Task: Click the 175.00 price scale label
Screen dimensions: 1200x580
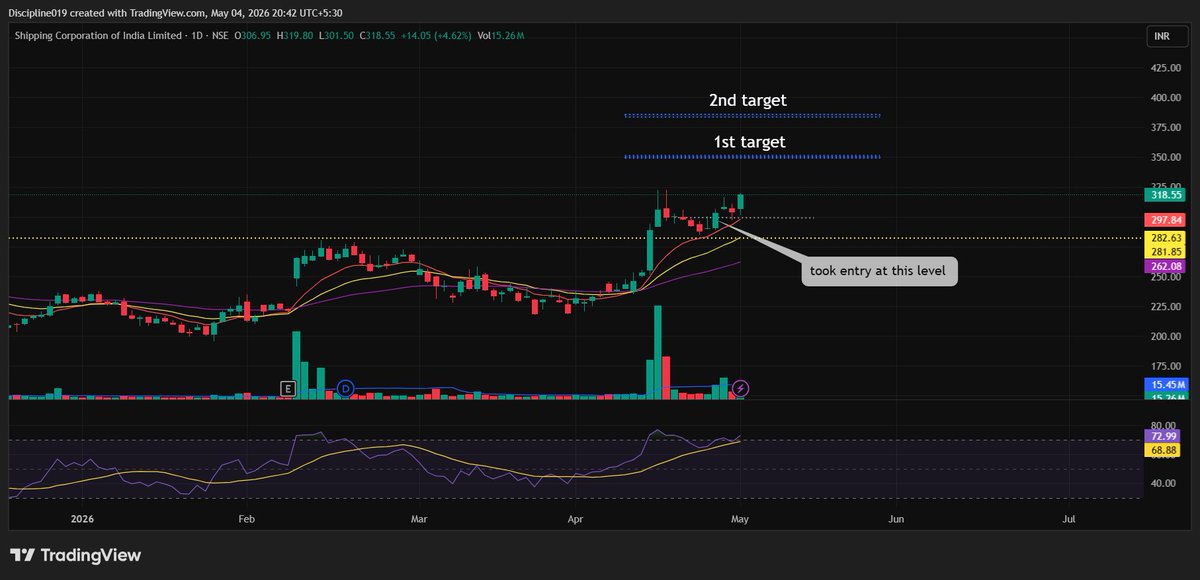Action: (x=1165, y=367)
